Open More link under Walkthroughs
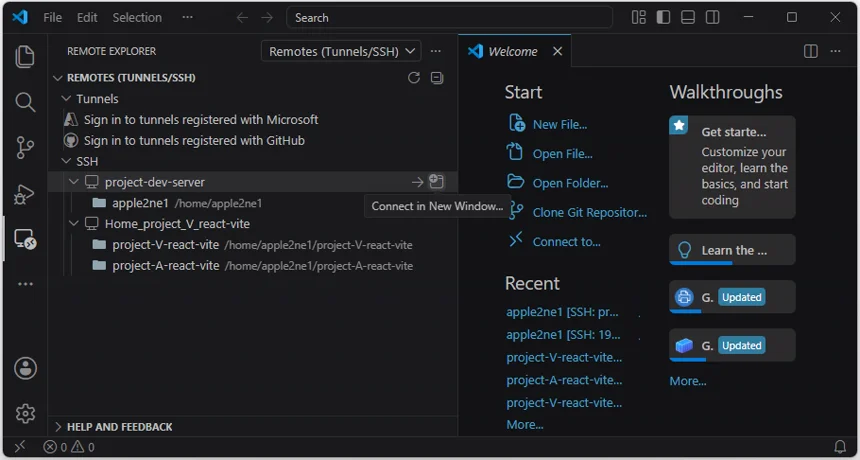Screen dimensions: 860x460 [x=688, y=381]
